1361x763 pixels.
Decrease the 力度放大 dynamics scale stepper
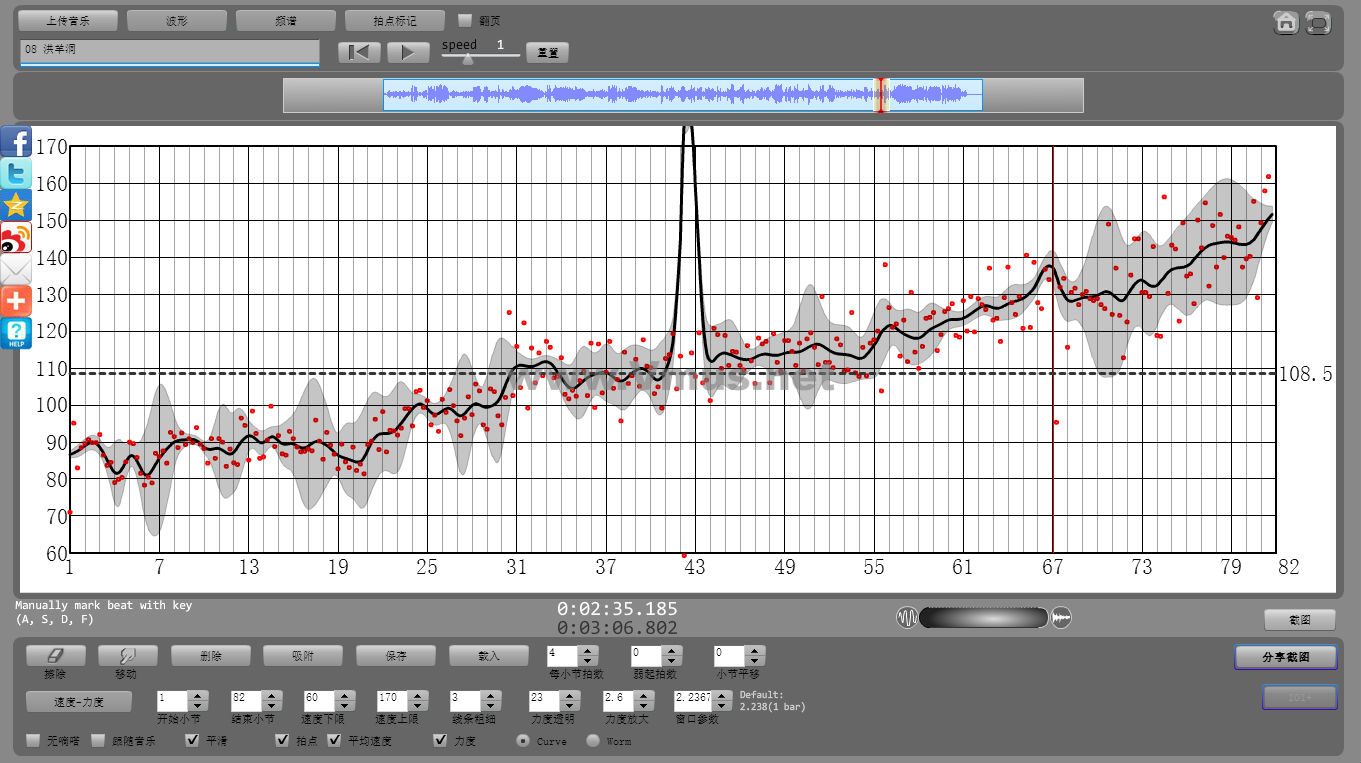644,706
